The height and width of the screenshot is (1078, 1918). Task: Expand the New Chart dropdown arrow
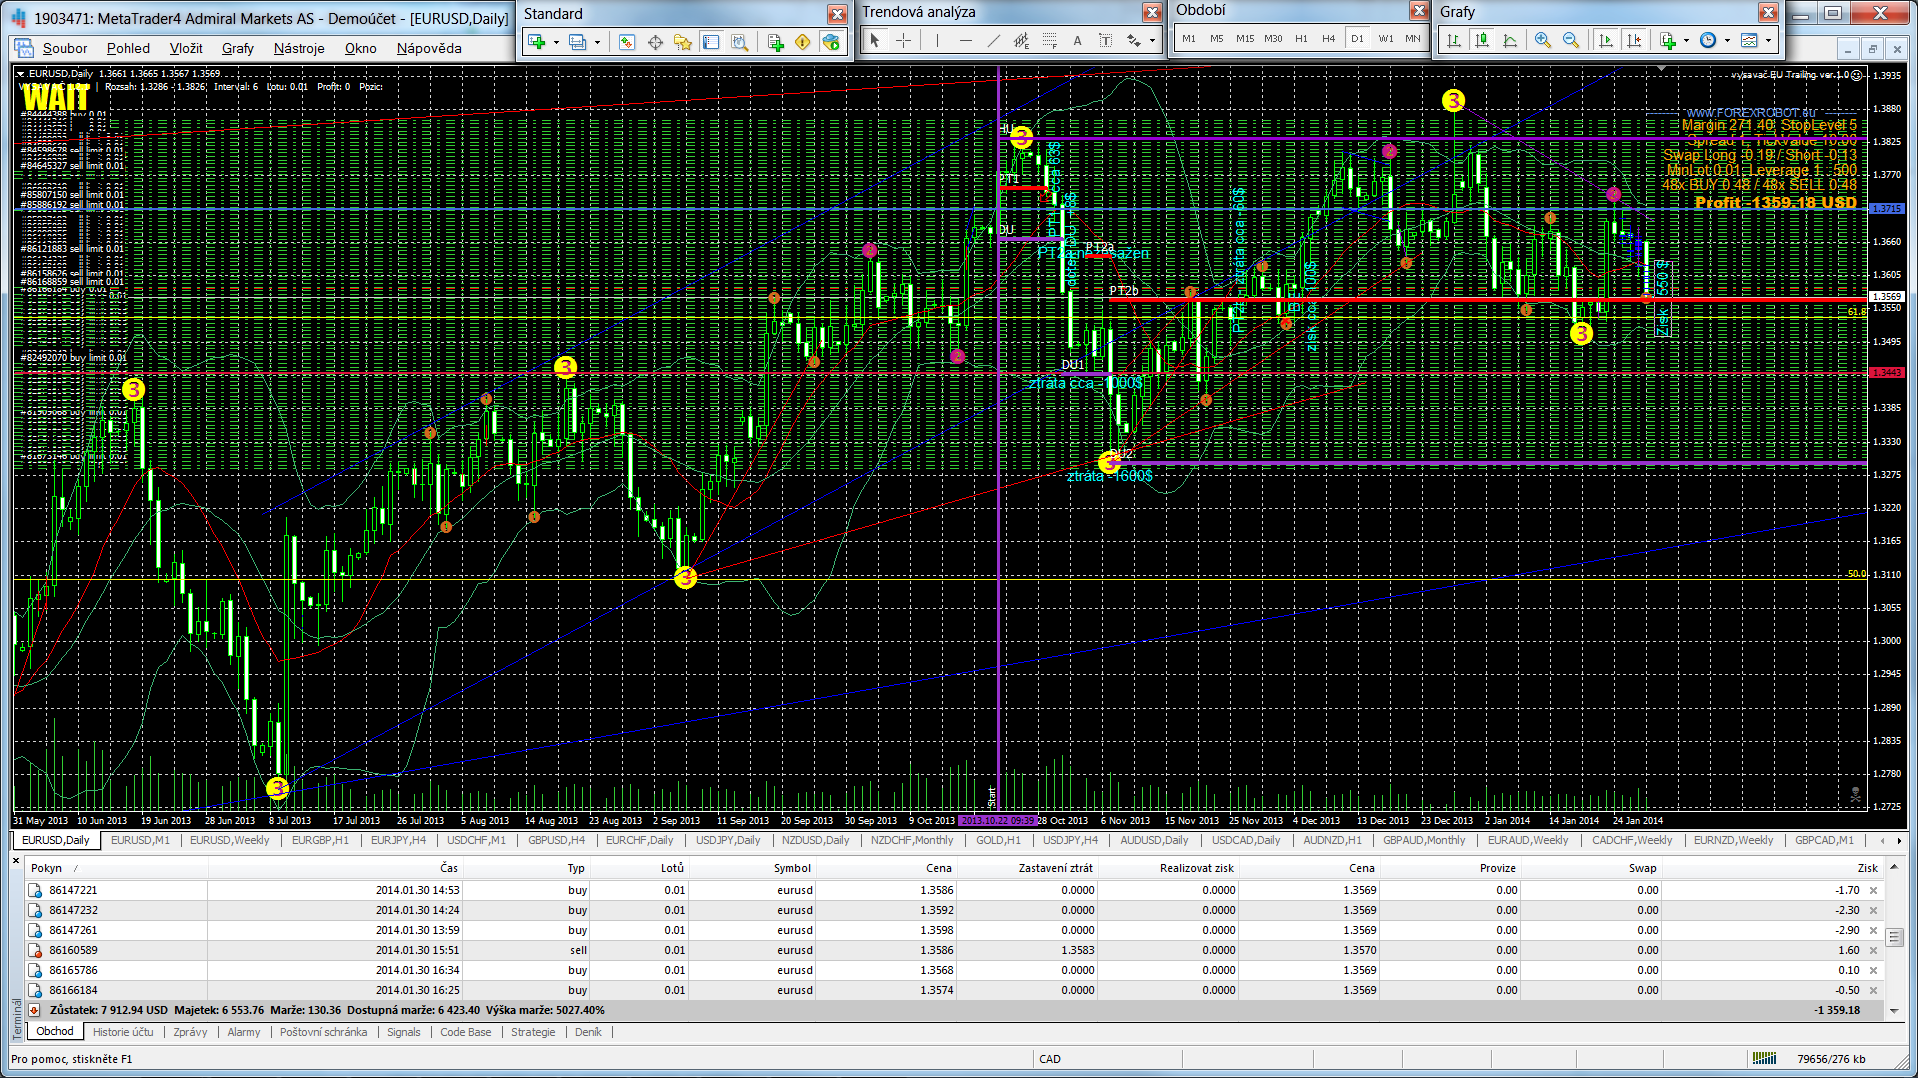[x=556, y=42]
